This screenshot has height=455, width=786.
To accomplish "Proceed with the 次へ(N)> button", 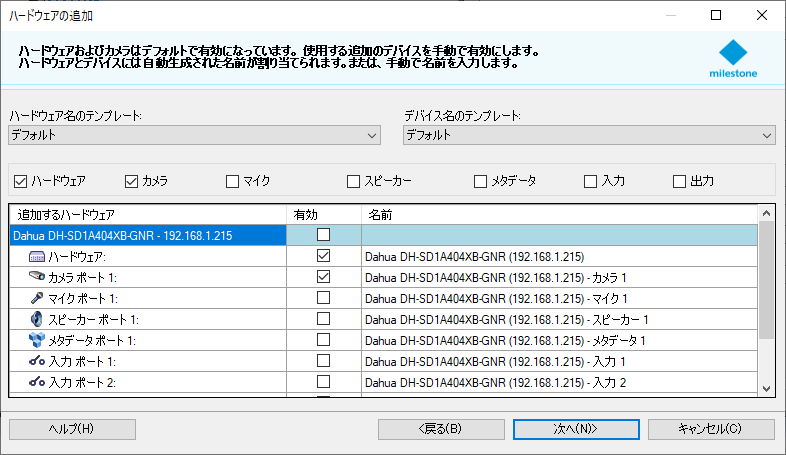I will coord(576,429).
